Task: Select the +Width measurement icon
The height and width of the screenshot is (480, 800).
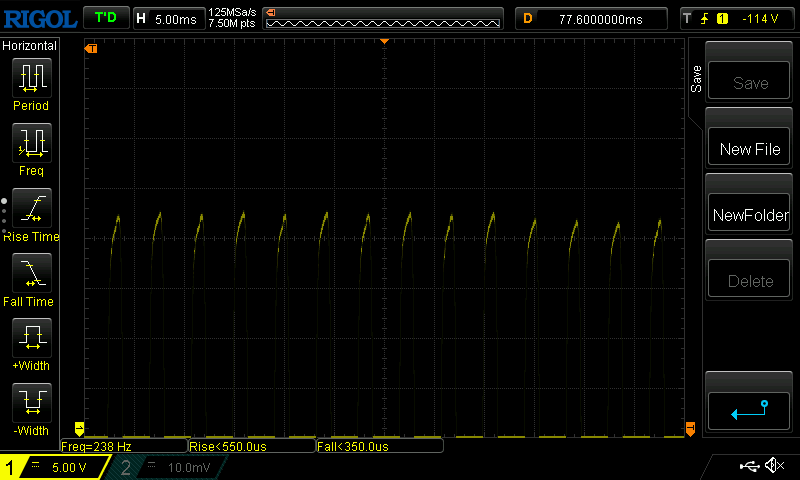Action: [32, 337]
